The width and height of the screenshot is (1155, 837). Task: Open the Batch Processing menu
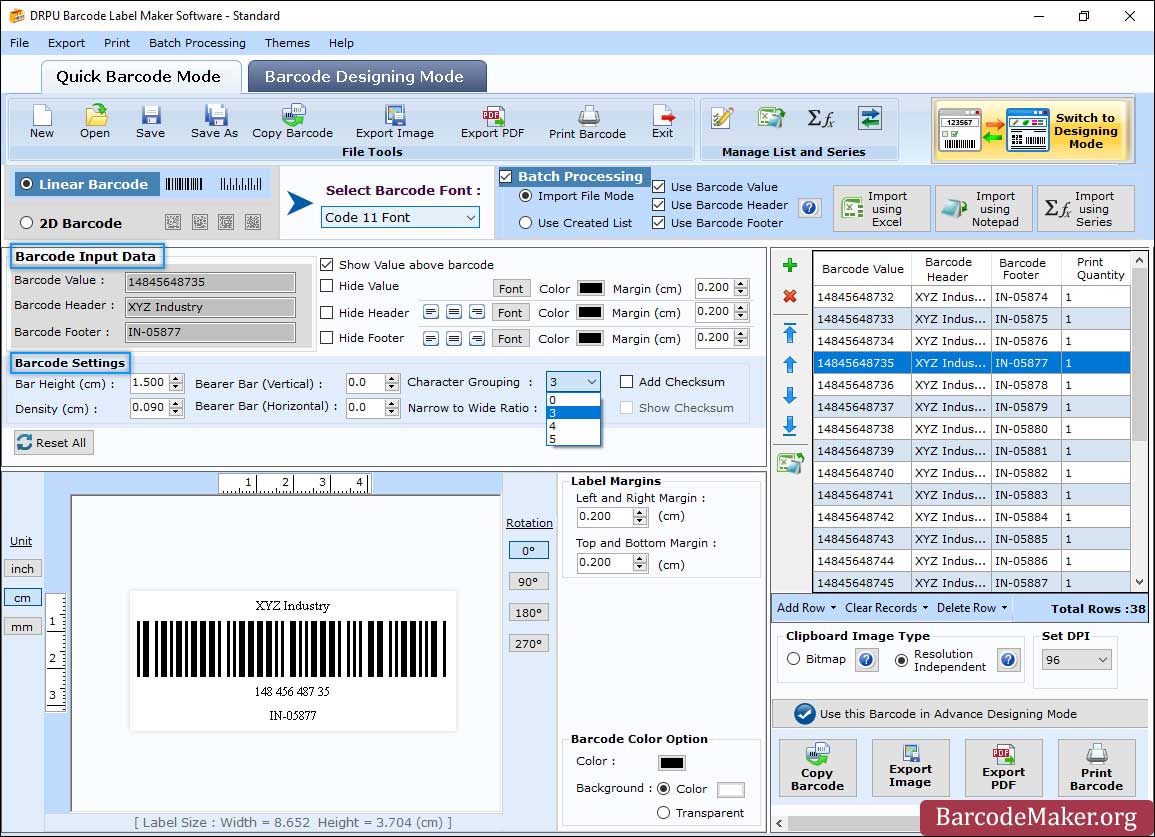(197, 43)
